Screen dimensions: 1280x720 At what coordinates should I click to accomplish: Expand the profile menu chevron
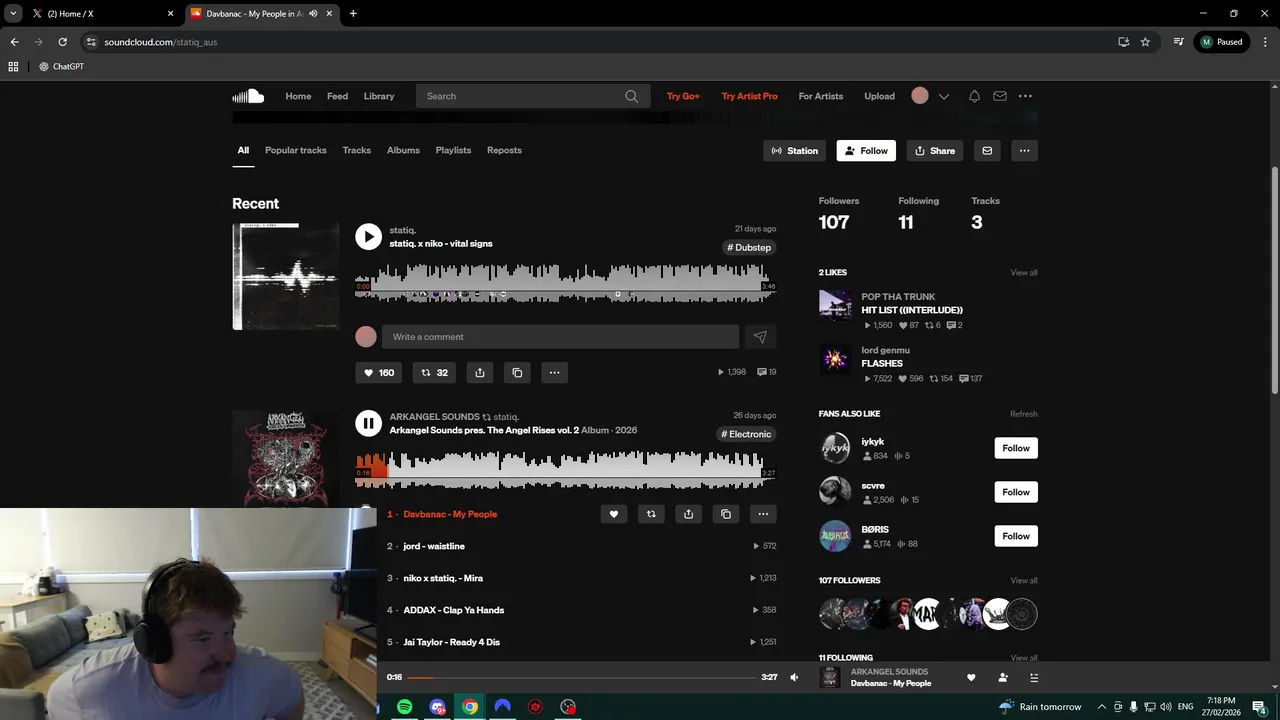pos(943,96)
